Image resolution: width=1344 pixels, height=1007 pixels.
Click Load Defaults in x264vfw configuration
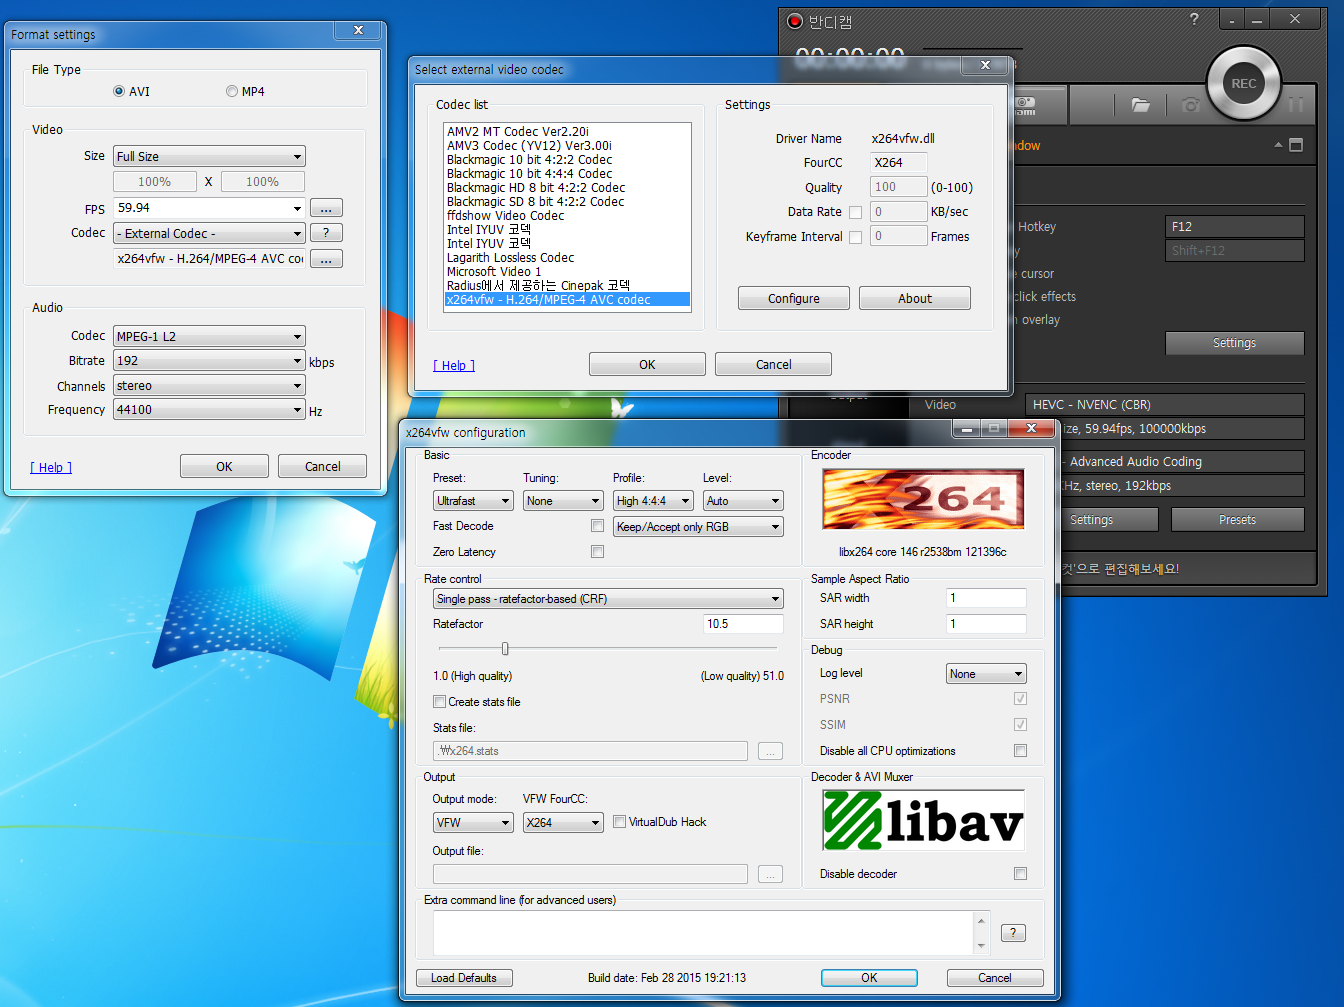click(x=464, y=978)
